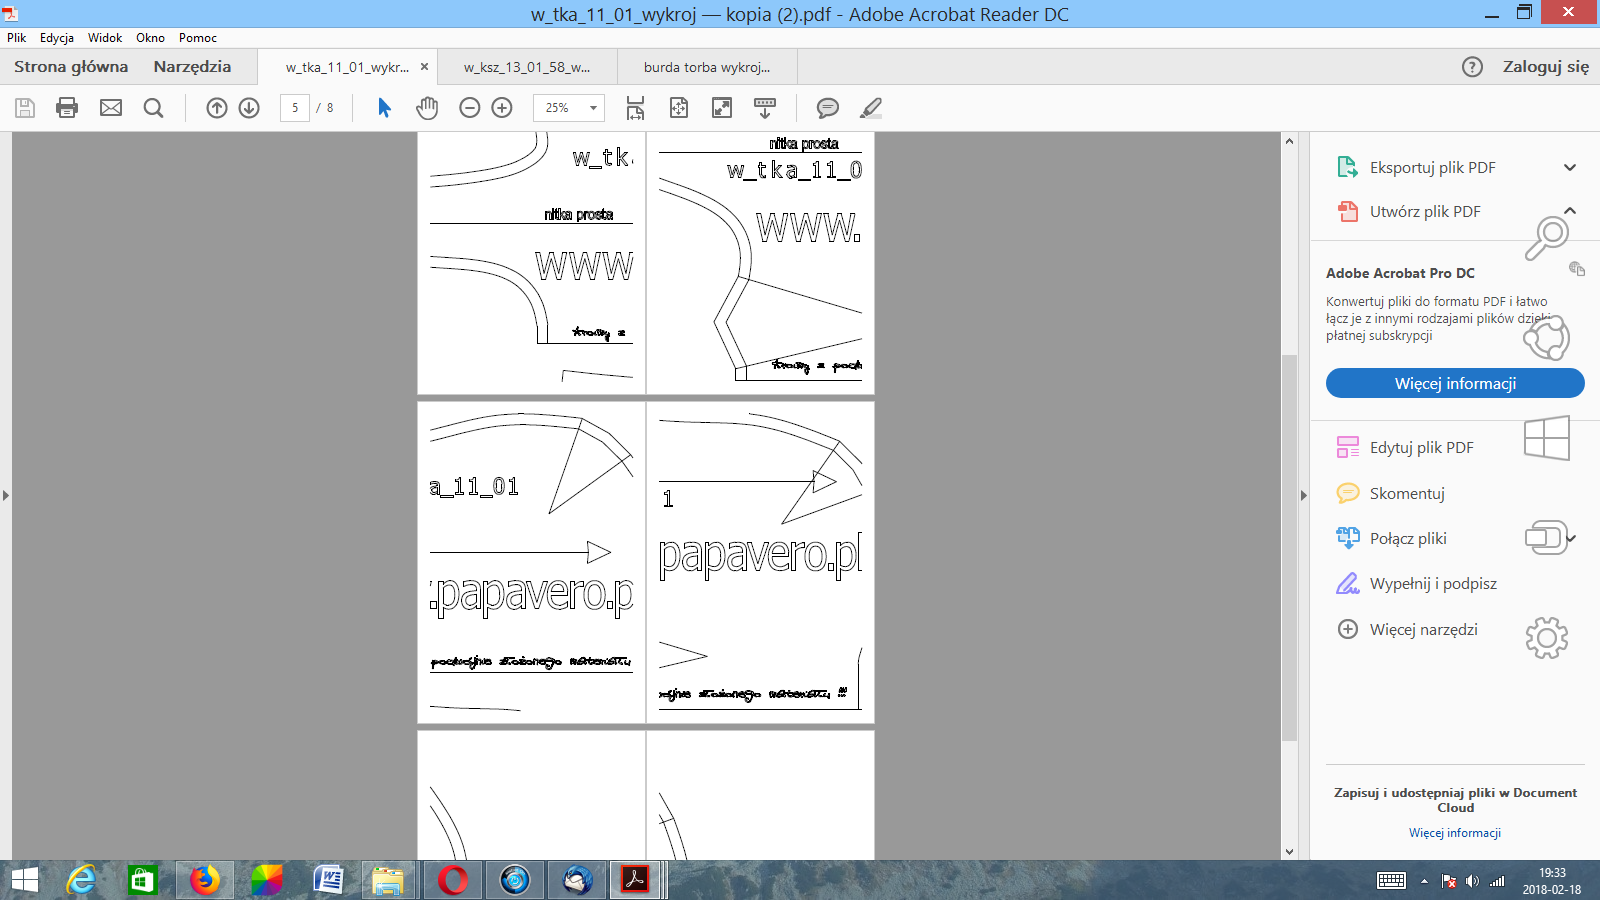Send file by email envelope icon
This screenshot has width=1600, height=900.
coord(111,108)
